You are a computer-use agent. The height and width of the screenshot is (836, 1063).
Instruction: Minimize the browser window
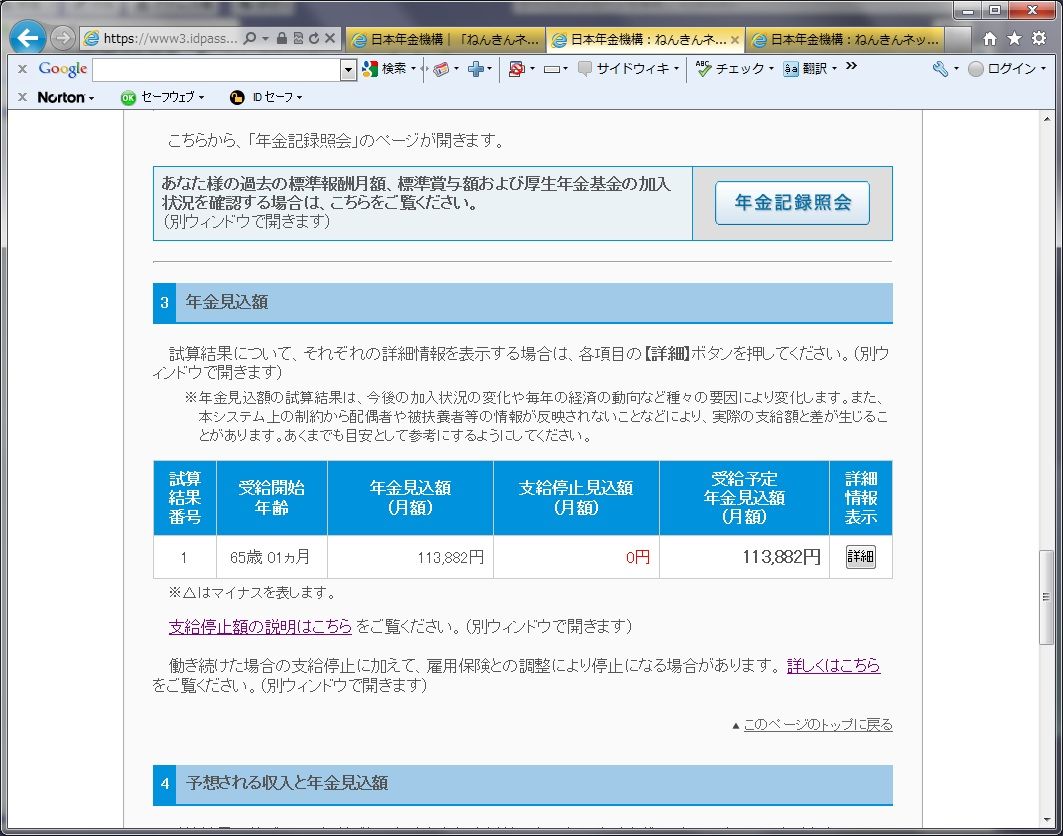968,10
